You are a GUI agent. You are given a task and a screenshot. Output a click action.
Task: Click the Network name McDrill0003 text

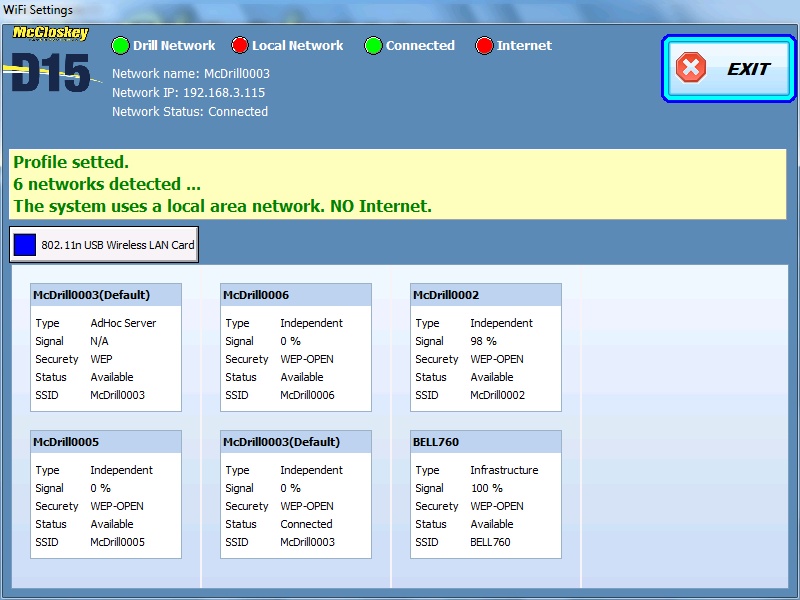tap(191, 74)
